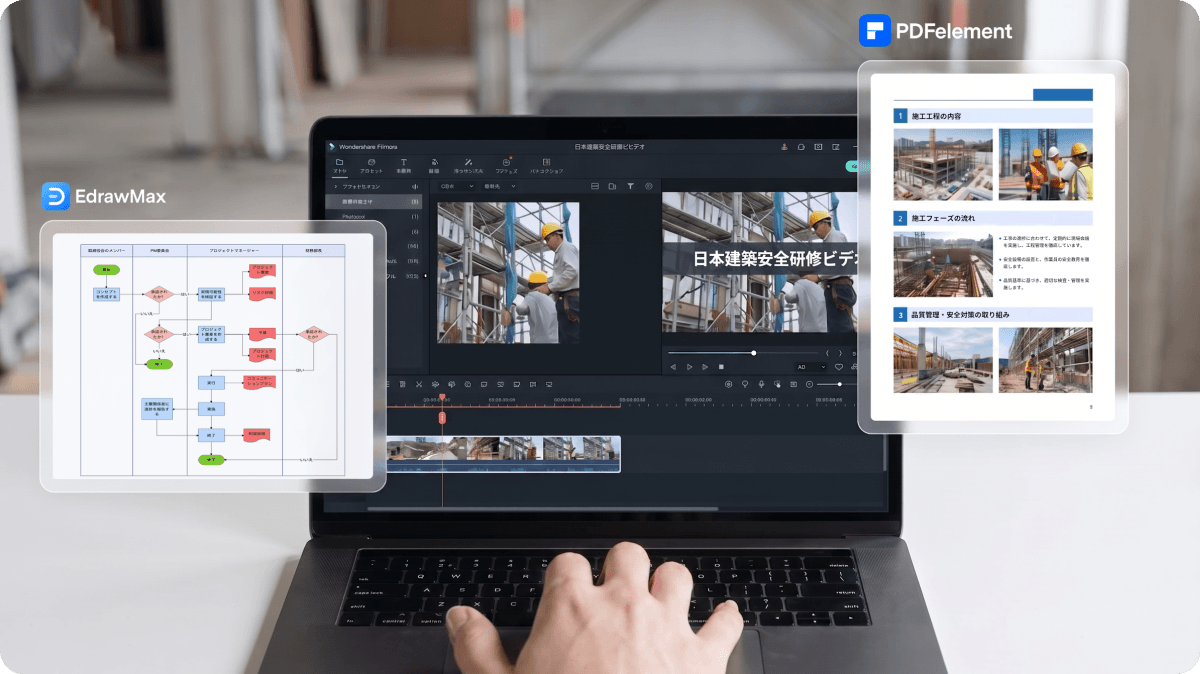This screenshot has height=674, width=1200.
Task: Select the video clip on the timeline track
Action: pyautogui.click(x=503, y=453)
